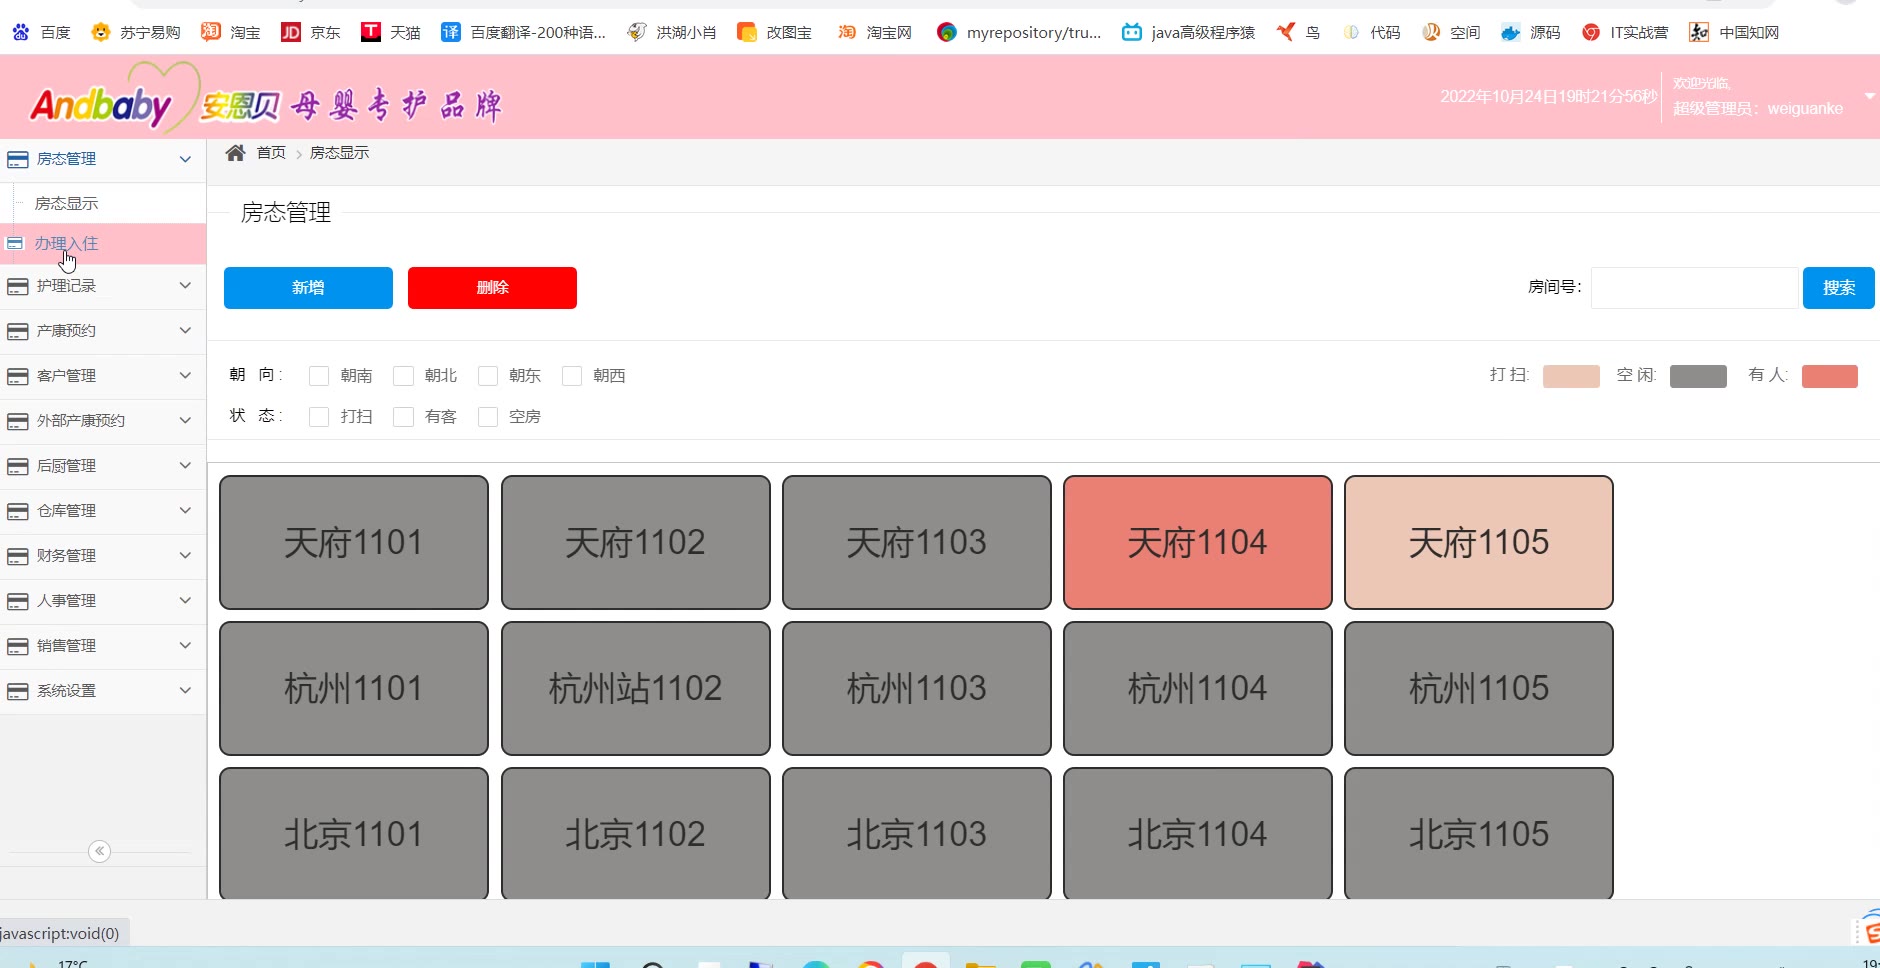This screenshot has height=968, width=1880.
Task: Click the red 删除 button
Action: click(492, 288)
